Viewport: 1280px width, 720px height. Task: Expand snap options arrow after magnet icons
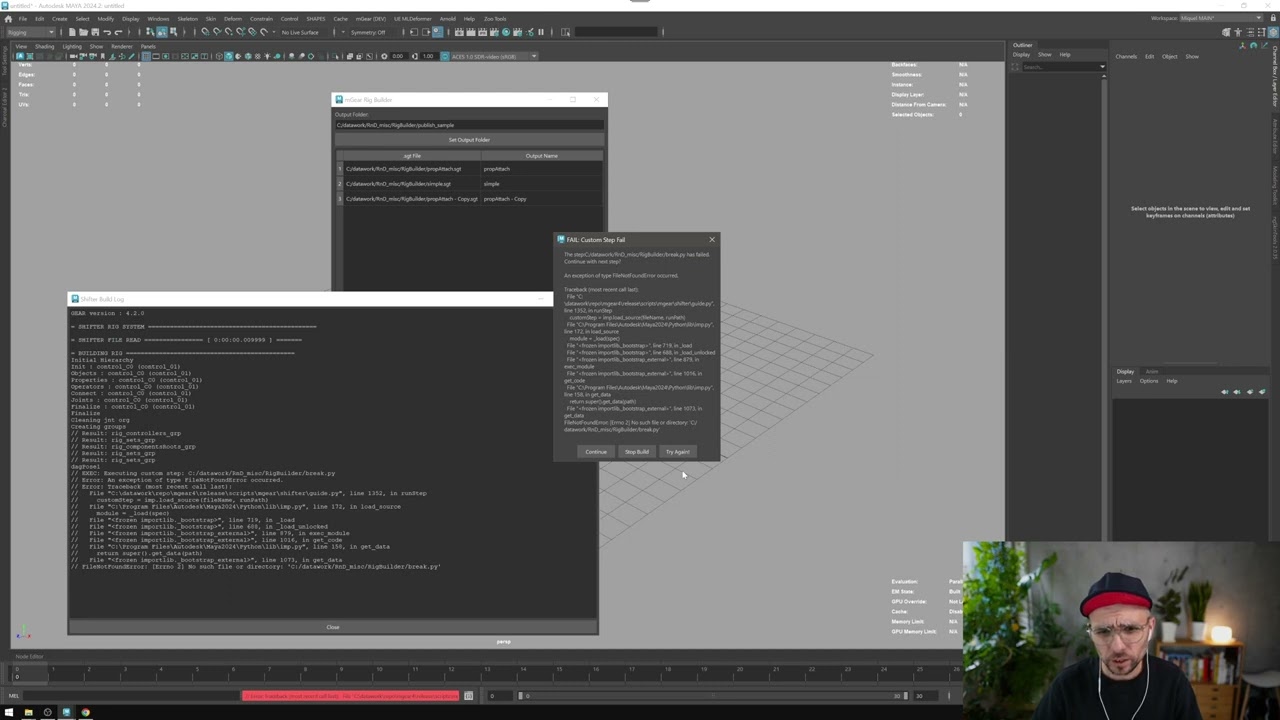coord(274,32)
